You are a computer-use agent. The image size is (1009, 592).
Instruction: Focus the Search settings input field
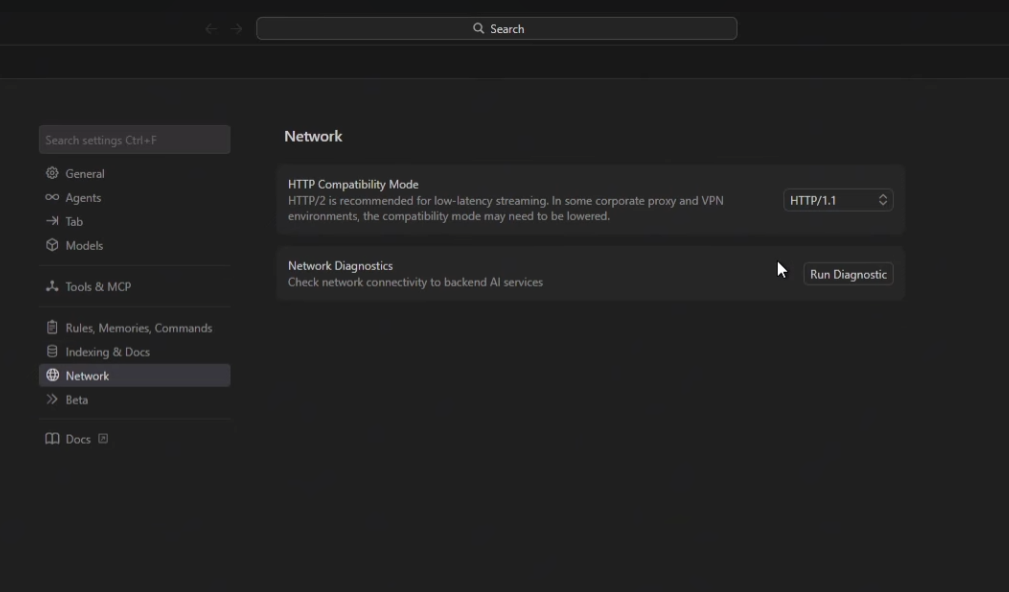(134, 140)
